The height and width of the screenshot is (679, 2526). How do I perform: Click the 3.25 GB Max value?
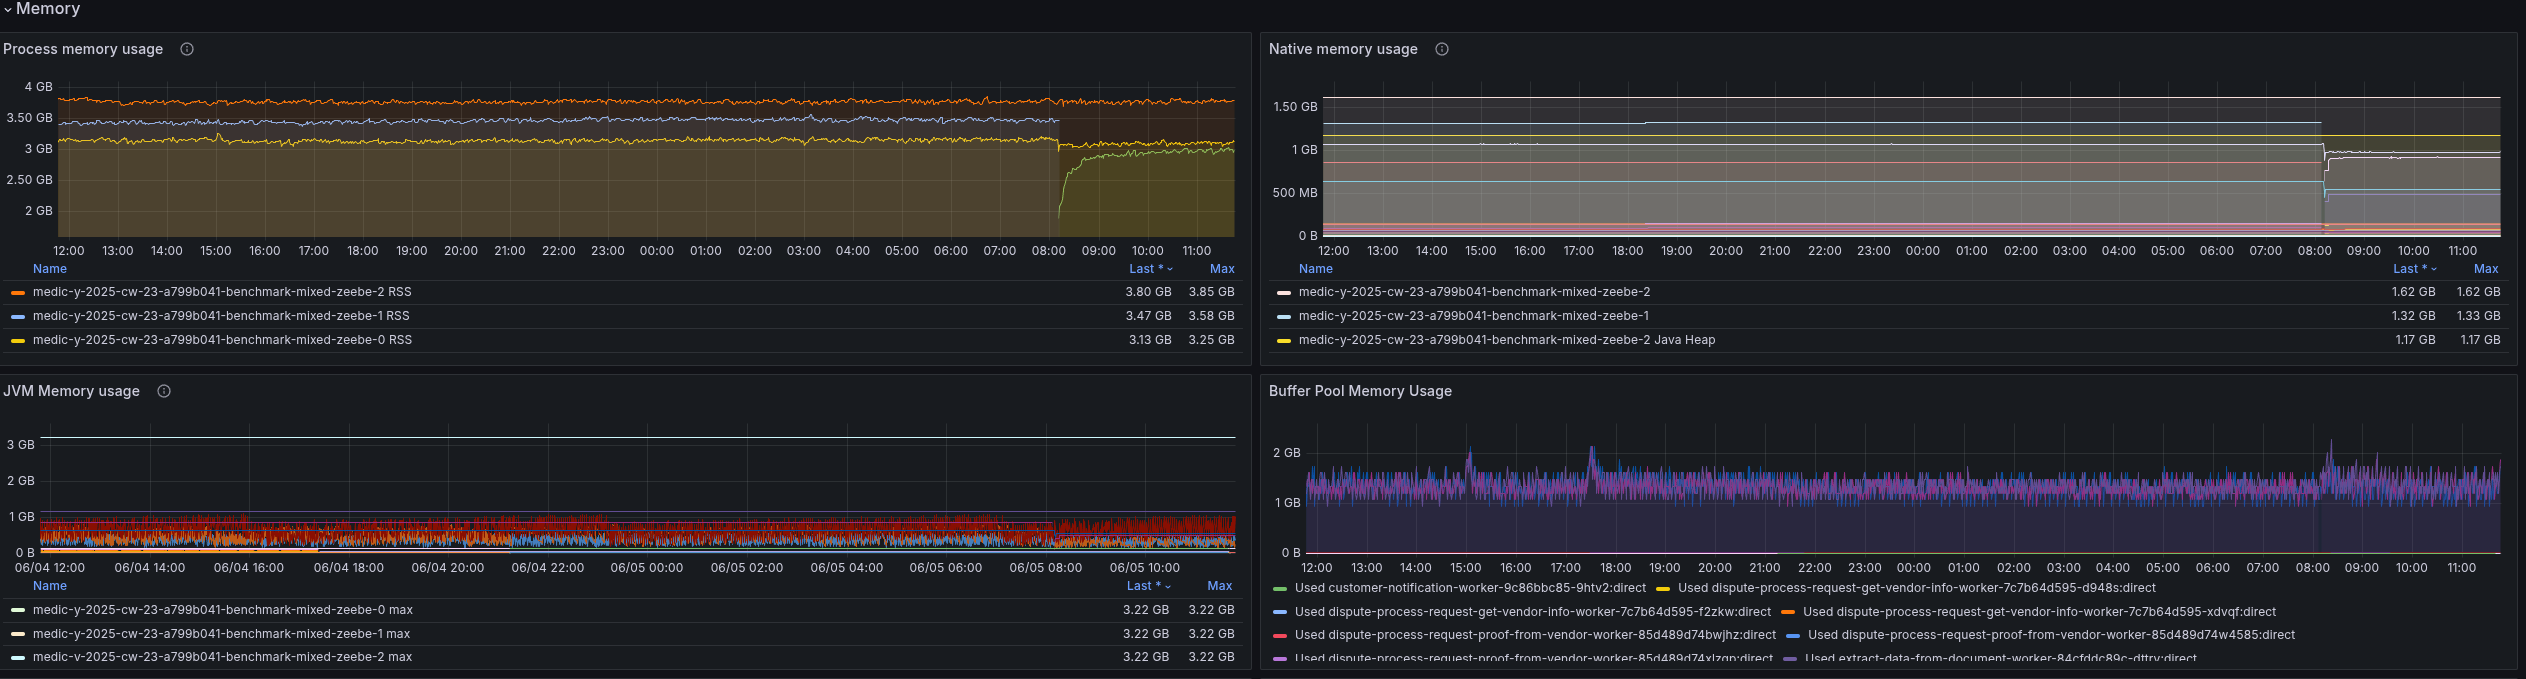[x=1212, y=340]
